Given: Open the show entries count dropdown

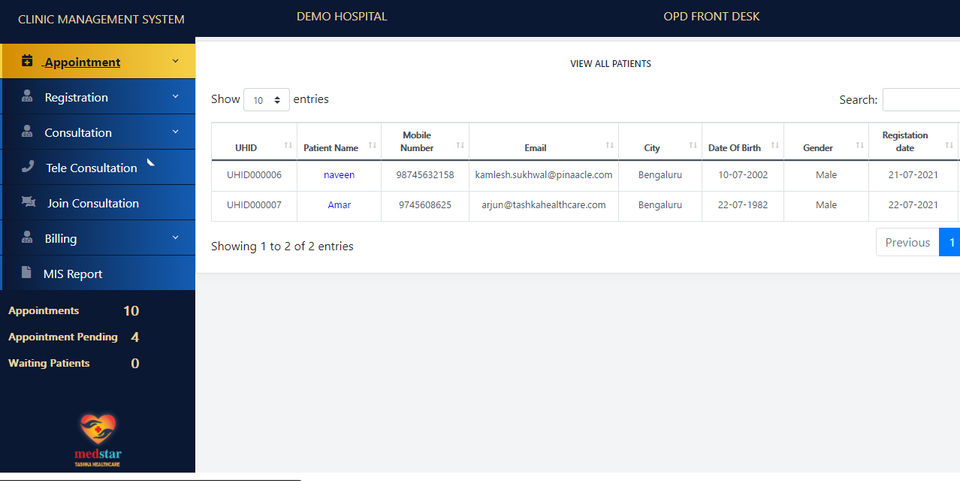Looking at the screenshot, I should point(266,100).
